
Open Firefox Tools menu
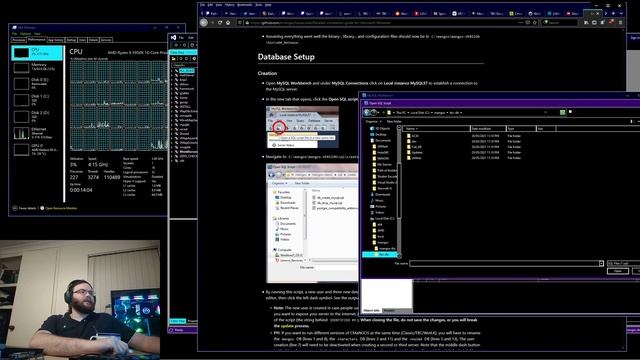tap(258, 5)
